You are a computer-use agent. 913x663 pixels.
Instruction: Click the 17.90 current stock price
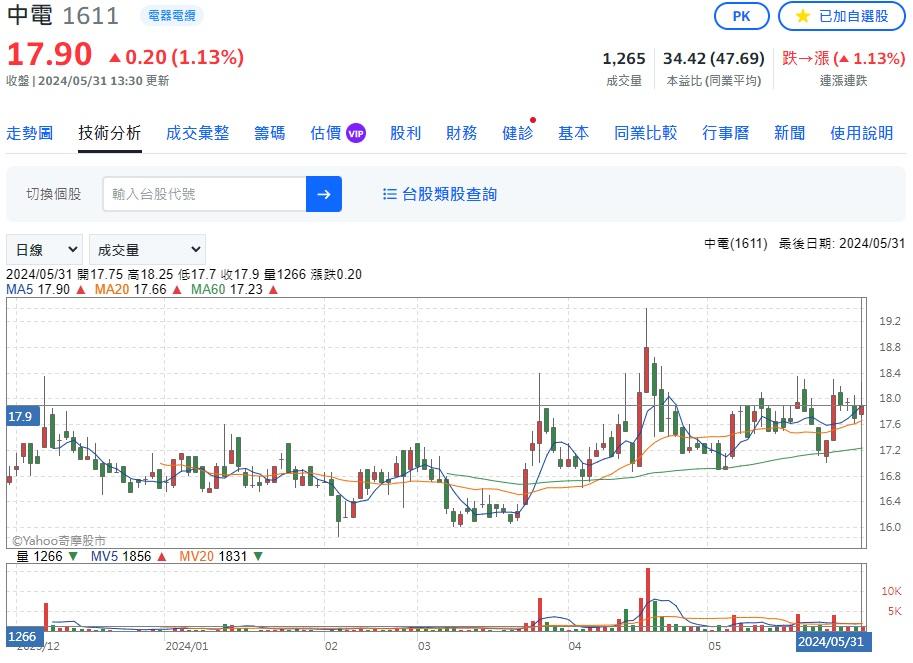click(x=49, y=54)
